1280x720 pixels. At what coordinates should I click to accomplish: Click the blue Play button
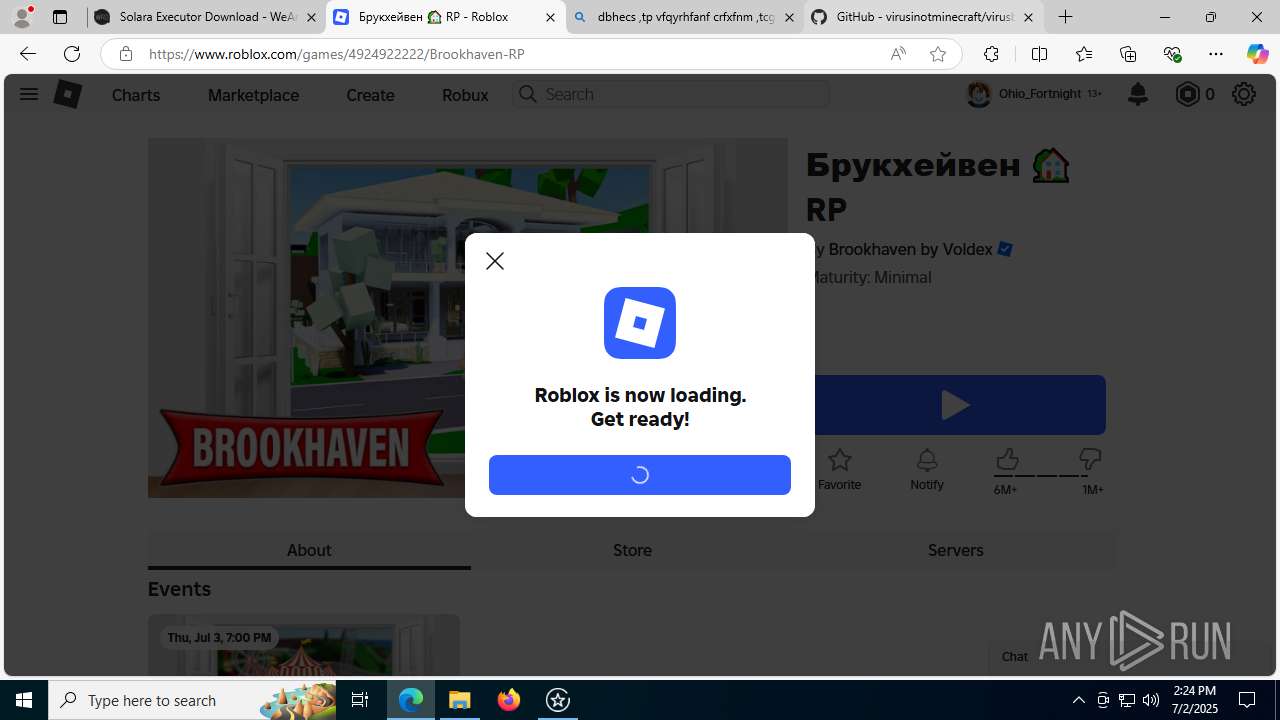point(956,405)
